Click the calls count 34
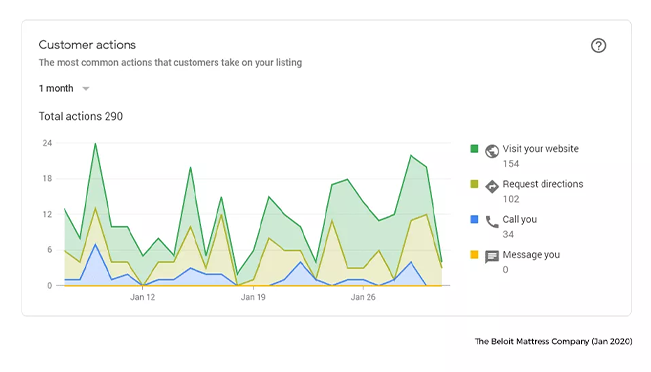 (508, 235)
